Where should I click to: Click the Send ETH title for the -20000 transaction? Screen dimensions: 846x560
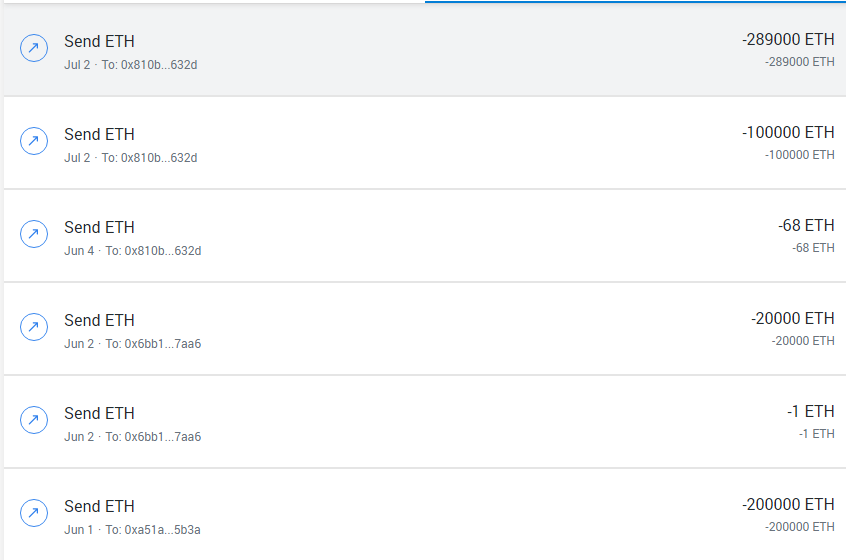[99, 320]
